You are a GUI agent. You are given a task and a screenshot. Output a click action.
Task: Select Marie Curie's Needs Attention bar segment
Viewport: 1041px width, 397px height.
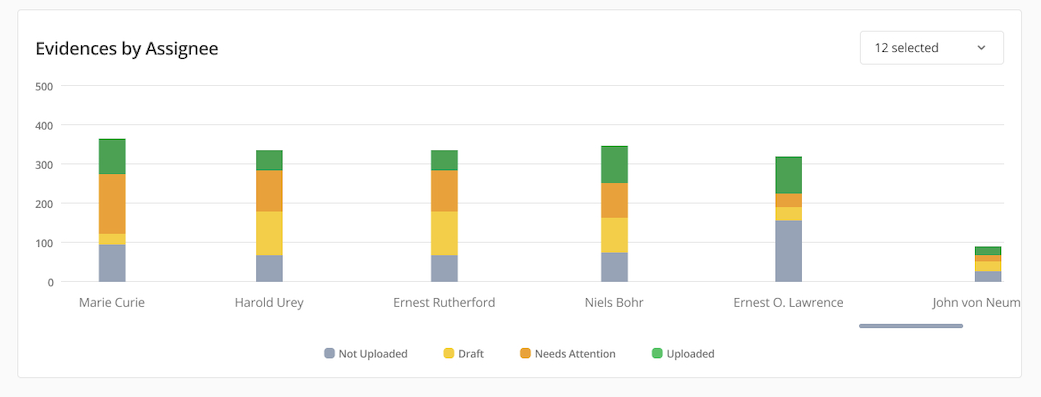coord(112,204)
